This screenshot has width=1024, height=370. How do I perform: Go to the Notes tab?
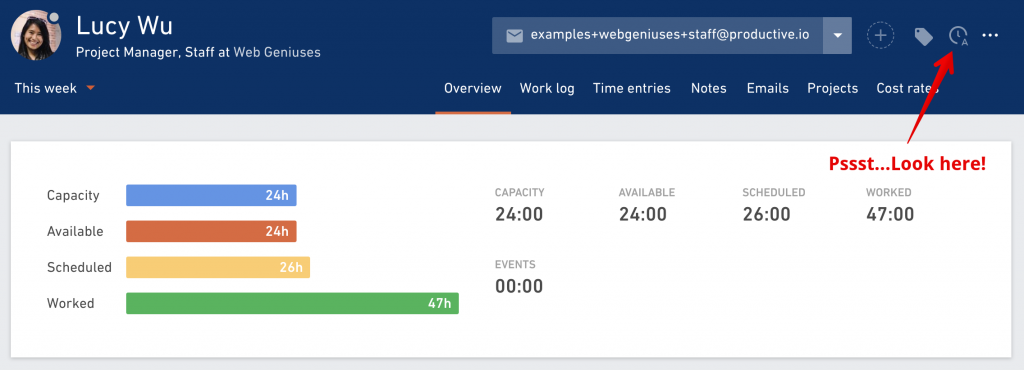coord(709,88)
